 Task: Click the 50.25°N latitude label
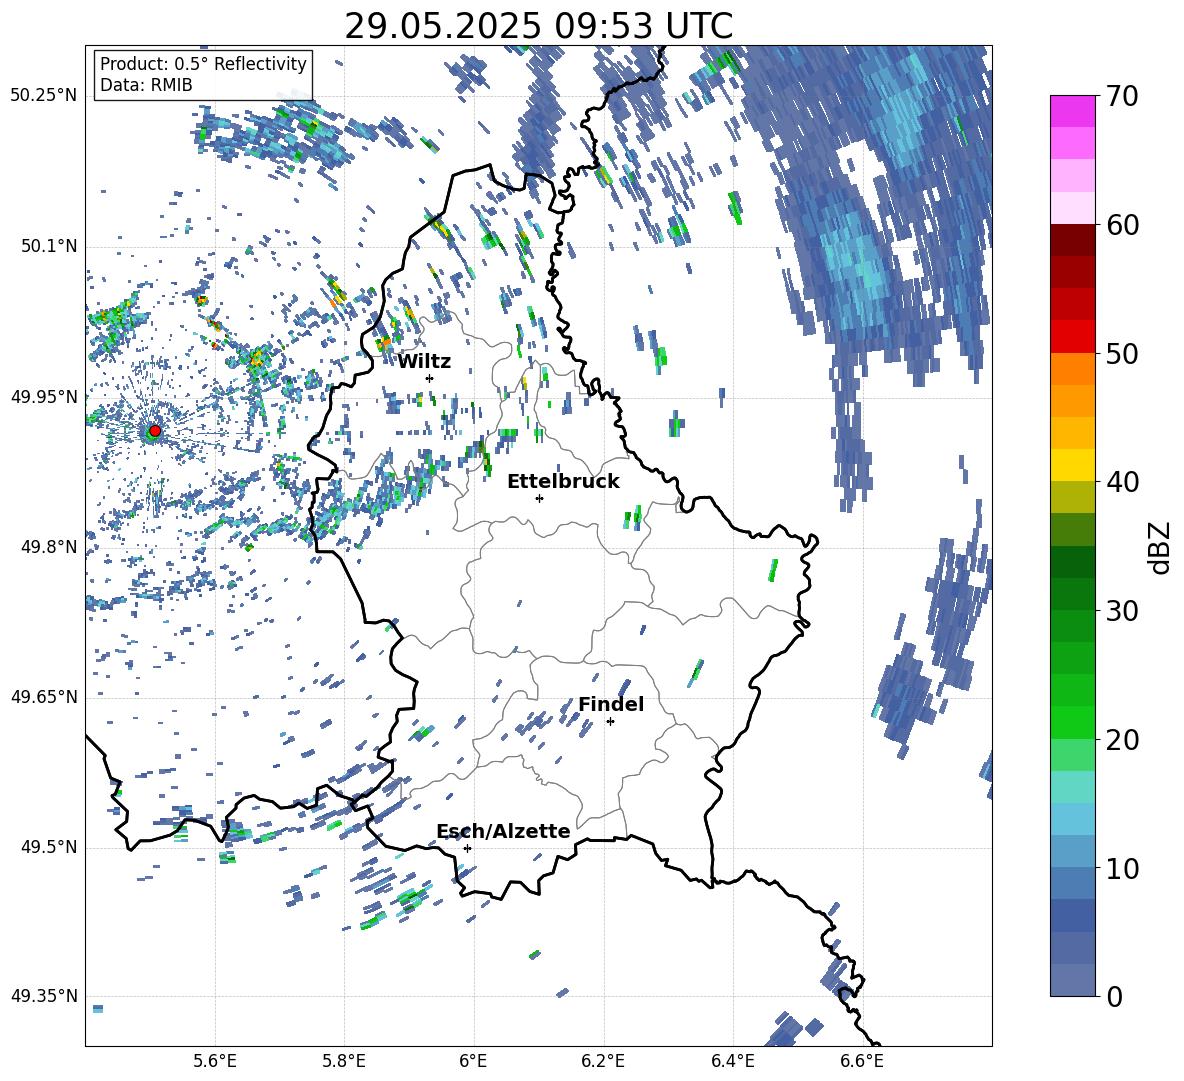[44, 96]
